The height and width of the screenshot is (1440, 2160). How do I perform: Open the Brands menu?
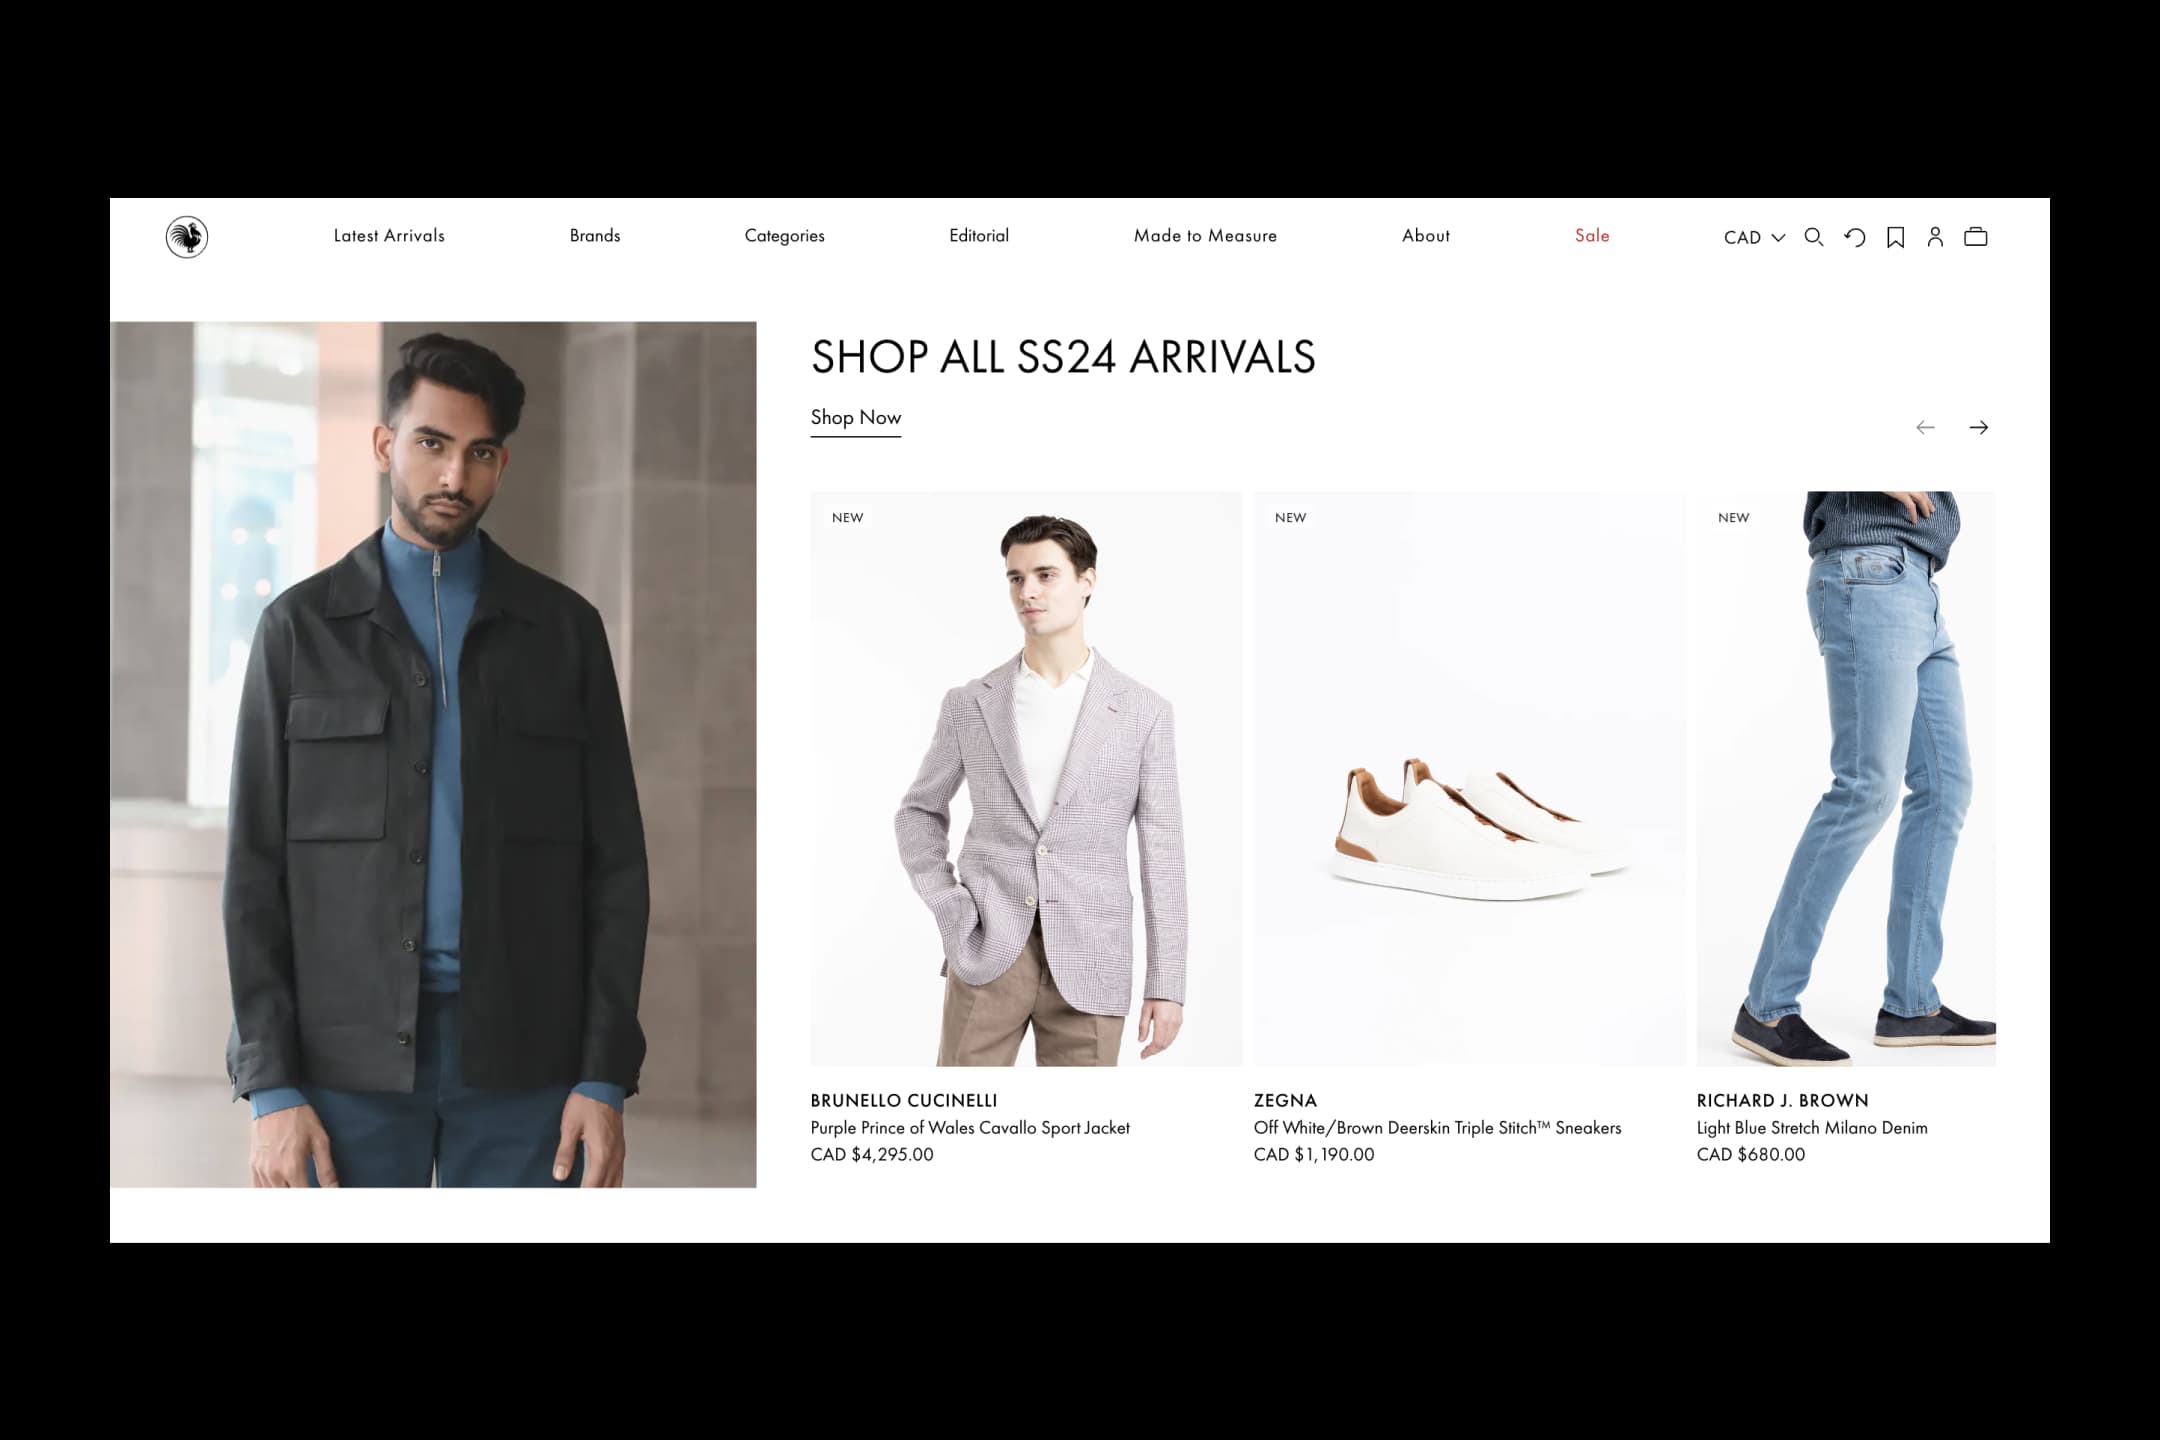595,236
